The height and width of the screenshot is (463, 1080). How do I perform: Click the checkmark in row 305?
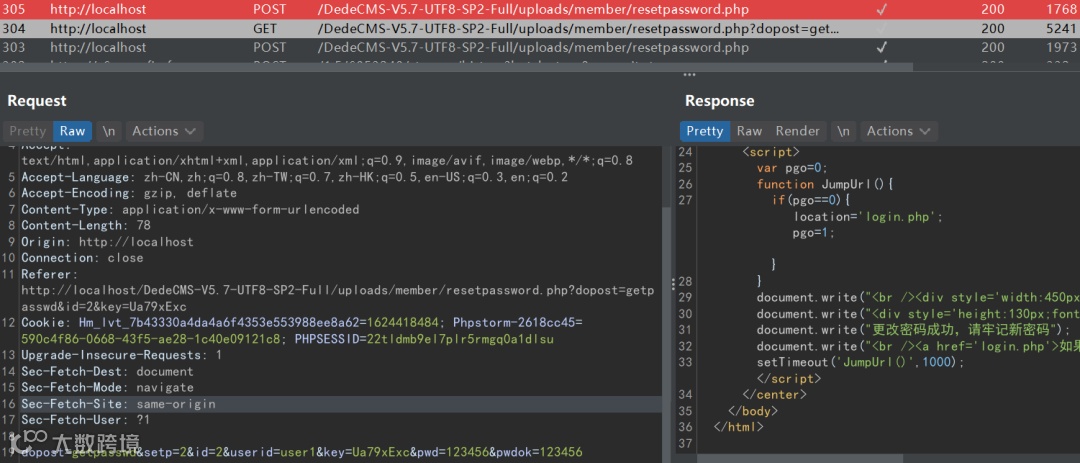click(x=881, y=10)
